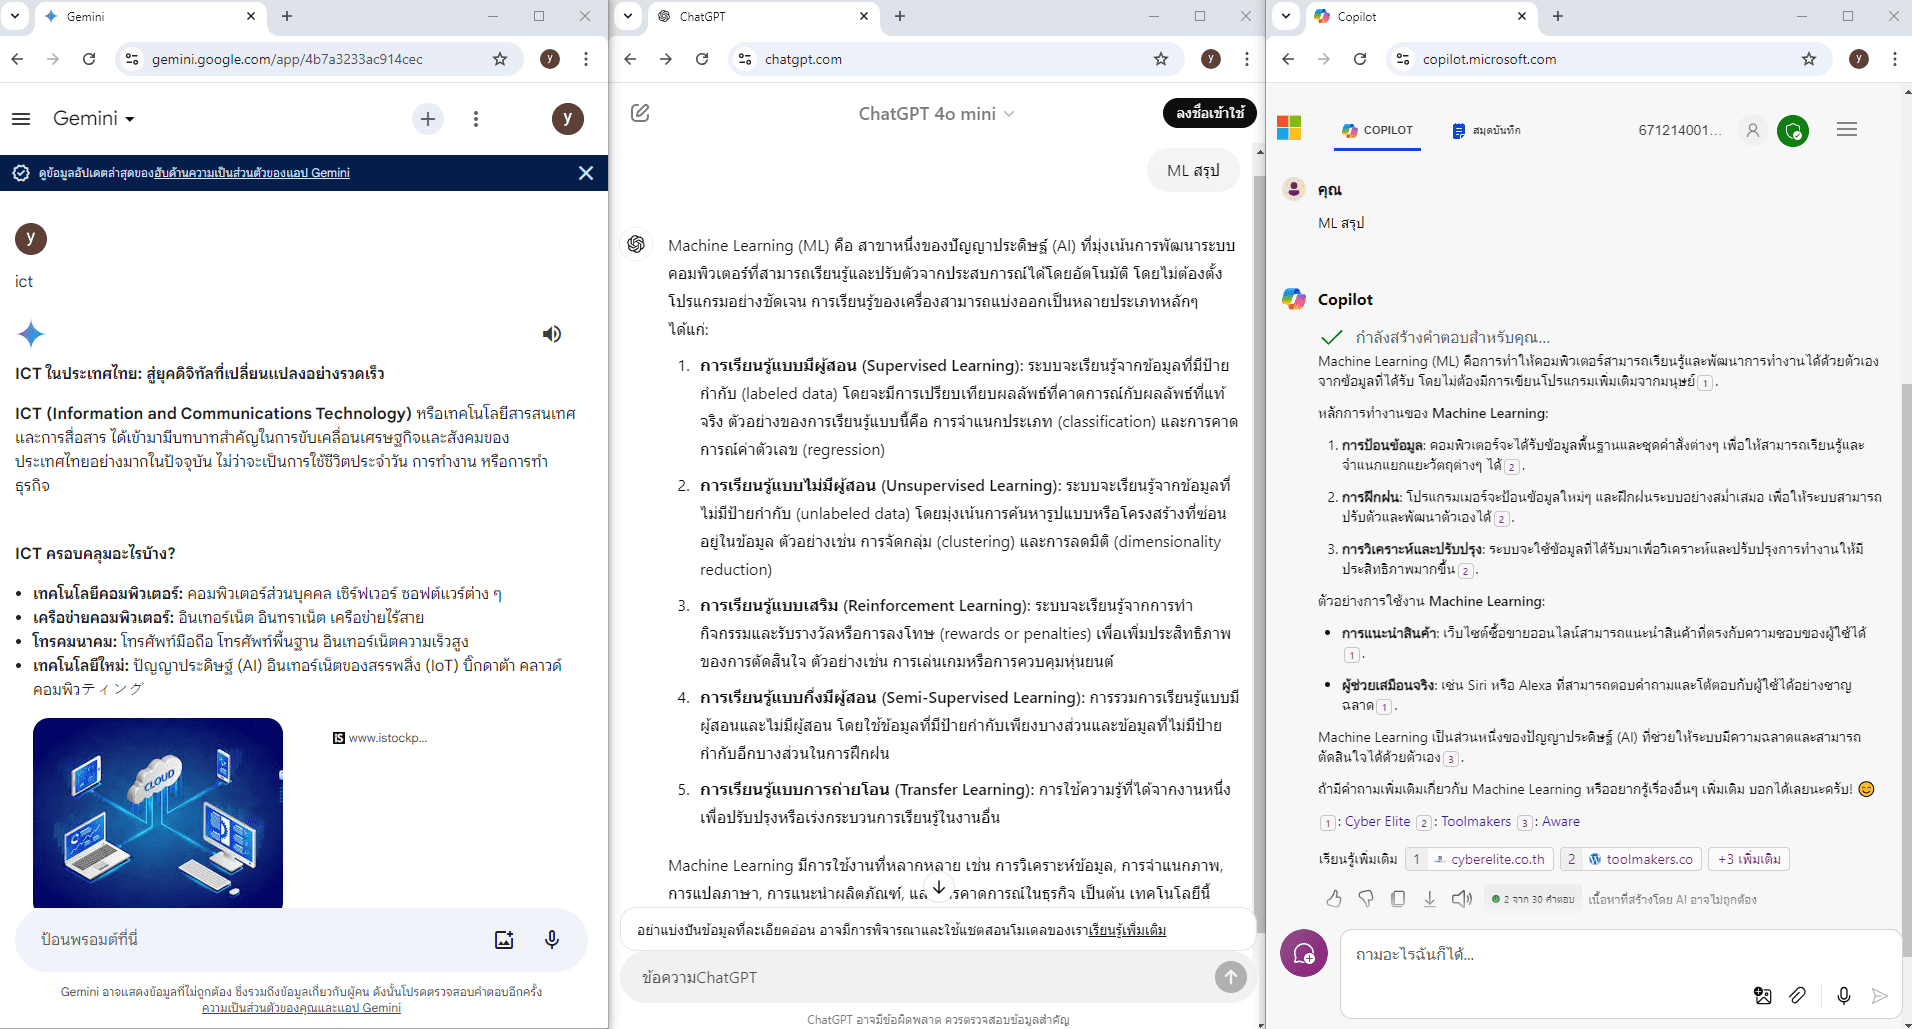Start new chat with Gemini plus button
This screenshot has height=1029, width=1912.
coord(427,119)
